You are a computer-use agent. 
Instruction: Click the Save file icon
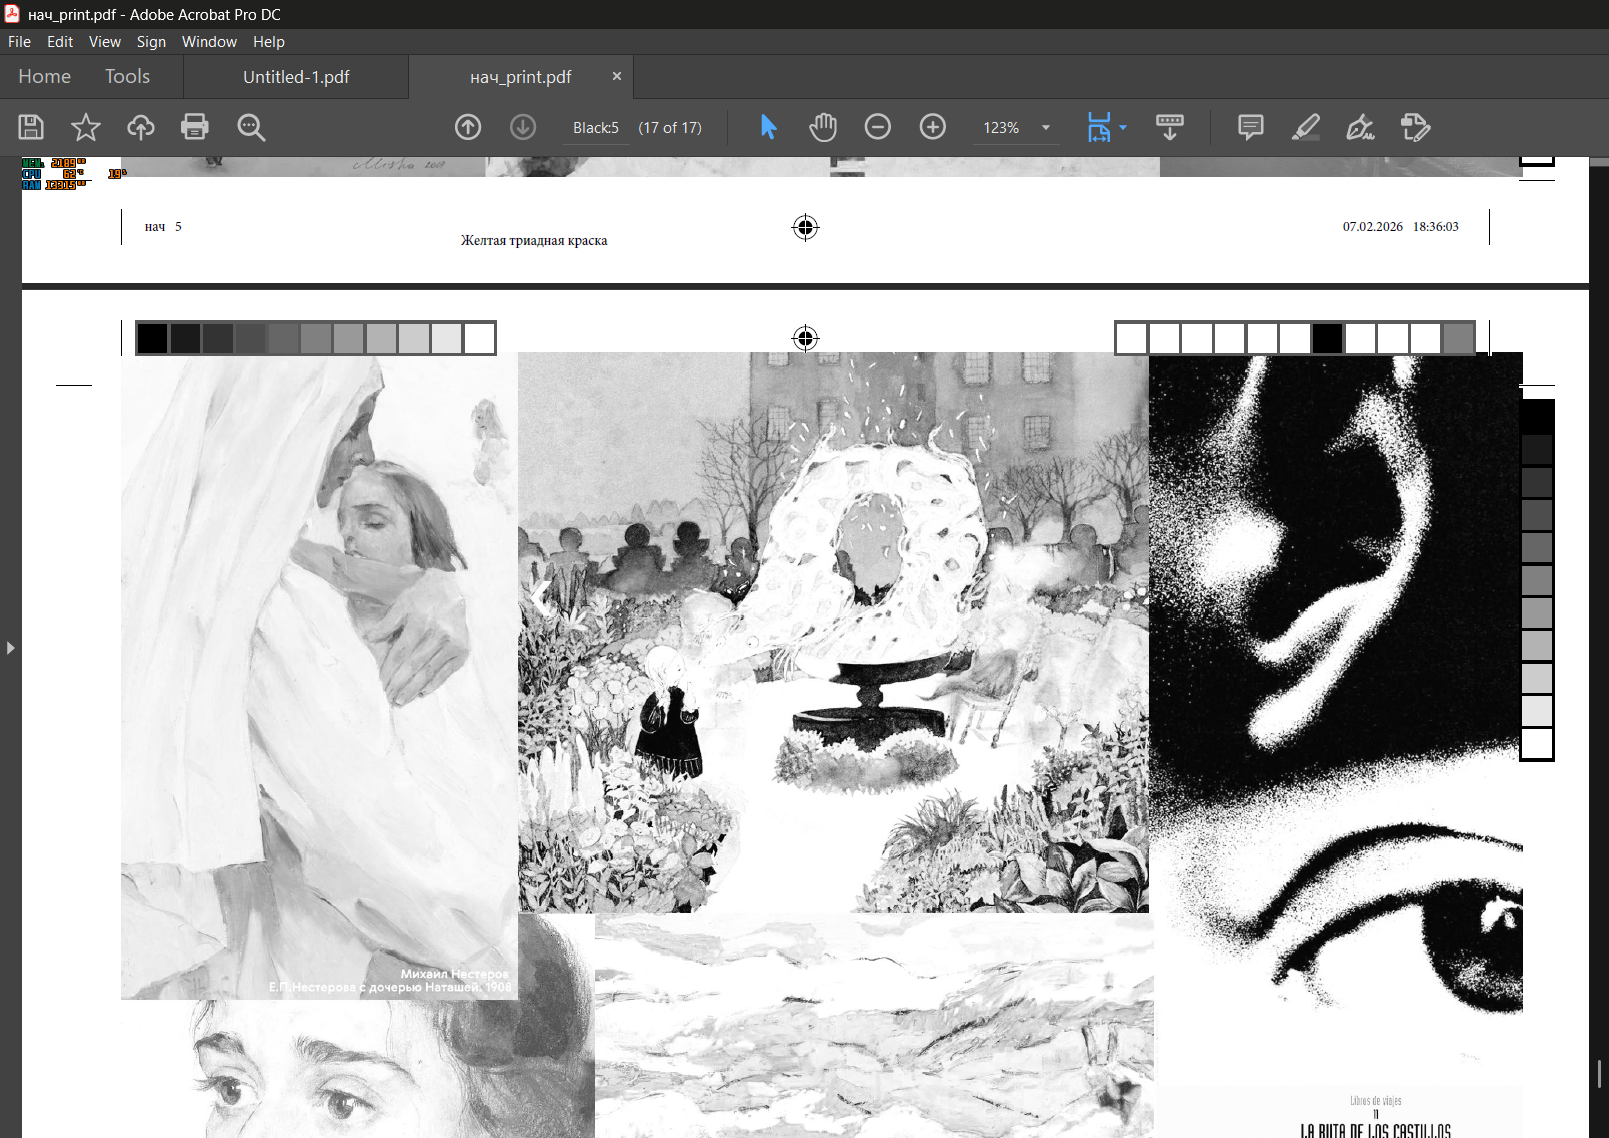[31, 127]
